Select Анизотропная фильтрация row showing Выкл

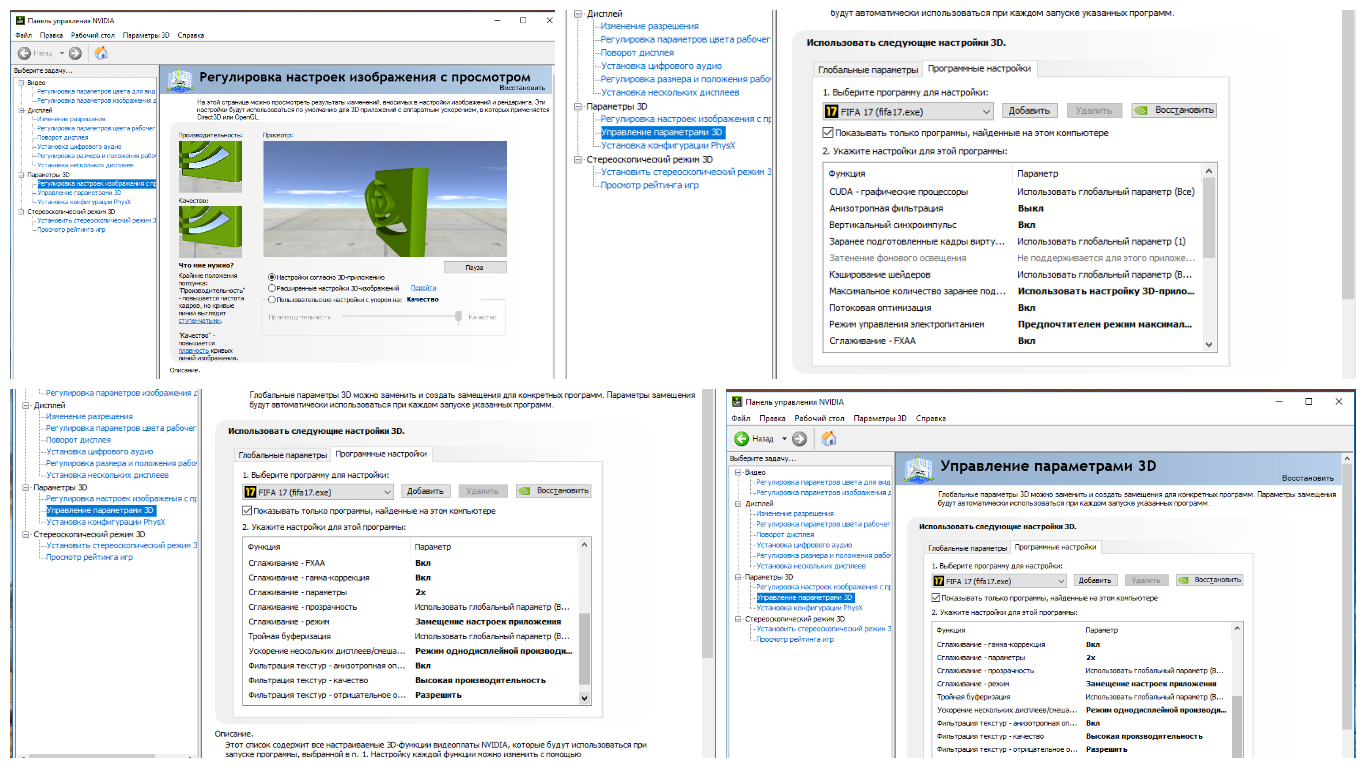(1011, 208)
